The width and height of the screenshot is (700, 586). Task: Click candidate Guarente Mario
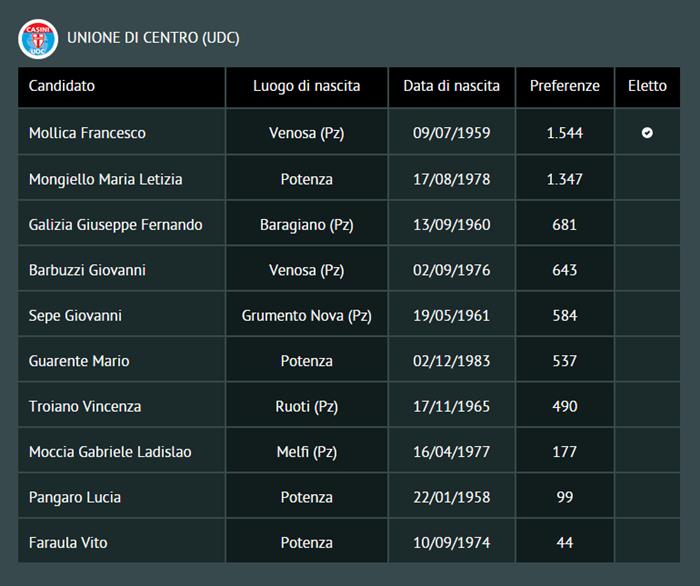(x=79, y=361)
